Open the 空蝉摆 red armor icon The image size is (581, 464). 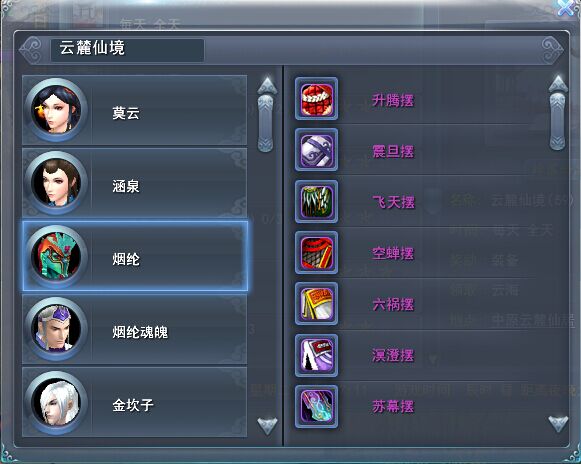(316, 252)
